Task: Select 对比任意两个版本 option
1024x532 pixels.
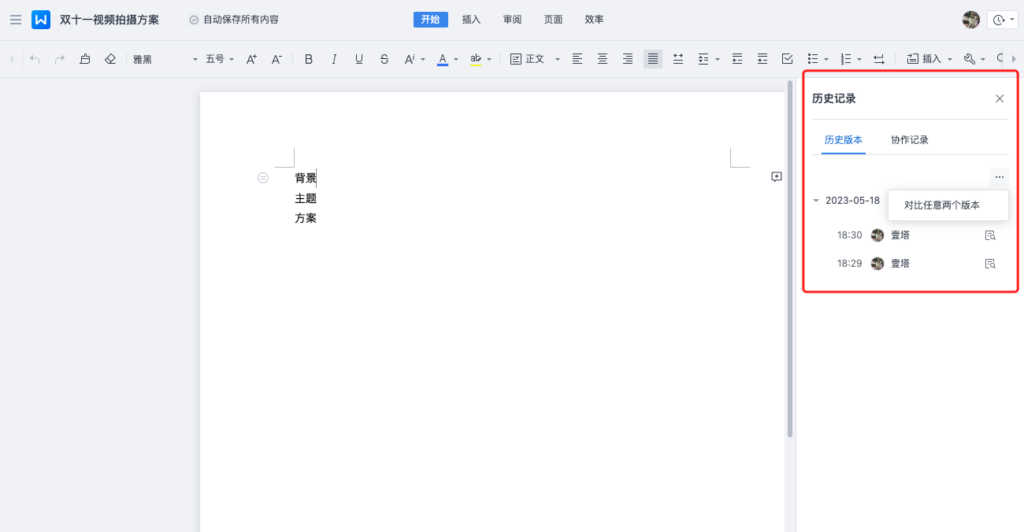Action: (x=942, y=205)
